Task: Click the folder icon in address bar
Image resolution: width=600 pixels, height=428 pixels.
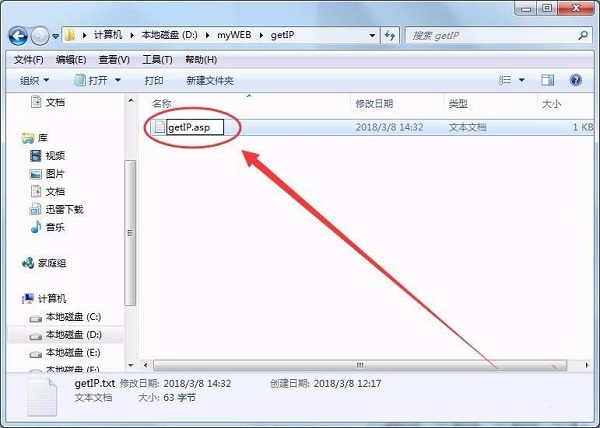Action: [x=70, y=35]
